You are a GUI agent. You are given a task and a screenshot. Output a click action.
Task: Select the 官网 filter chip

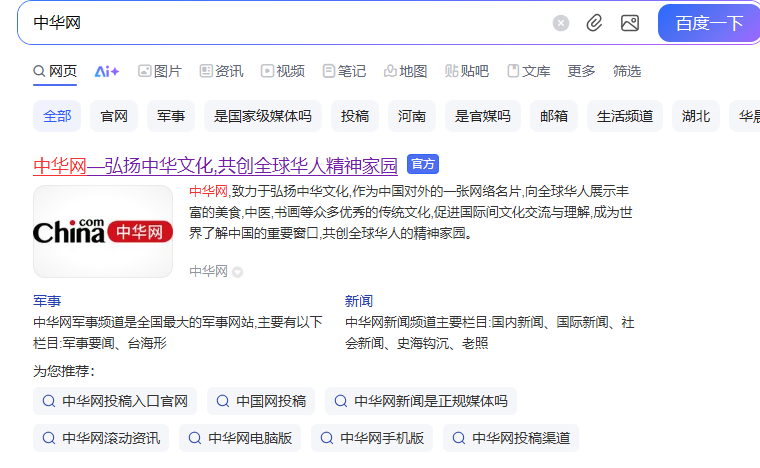pyautogui.click(x=114, y=116)
